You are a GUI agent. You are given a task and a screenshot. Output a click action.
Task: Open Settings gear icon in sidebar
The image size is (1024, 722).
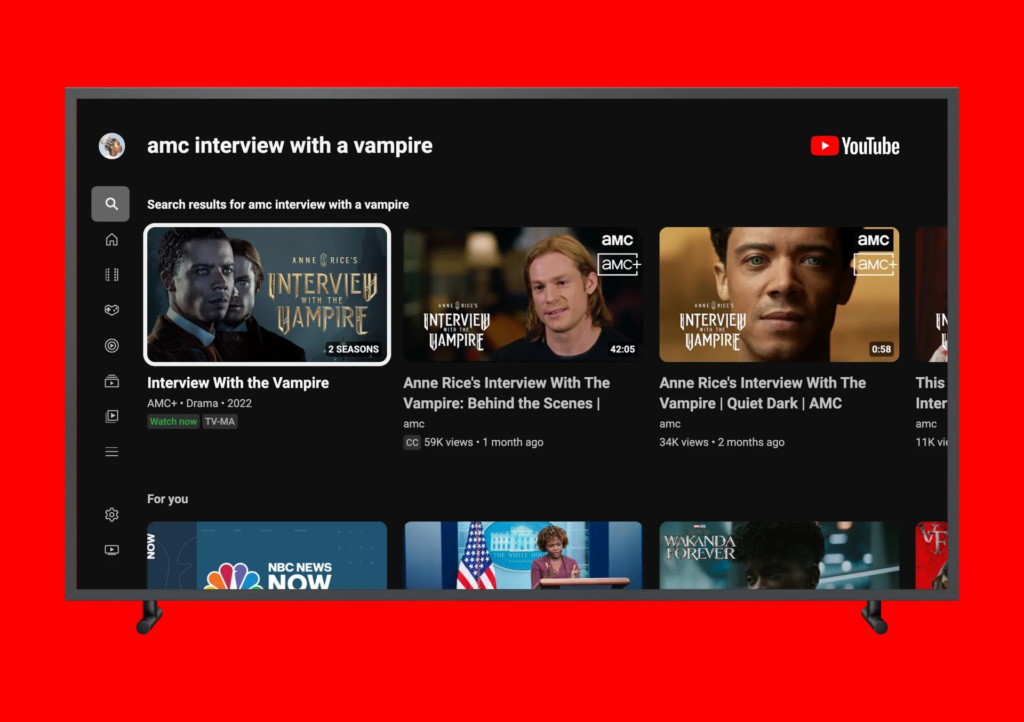[112, 514]
